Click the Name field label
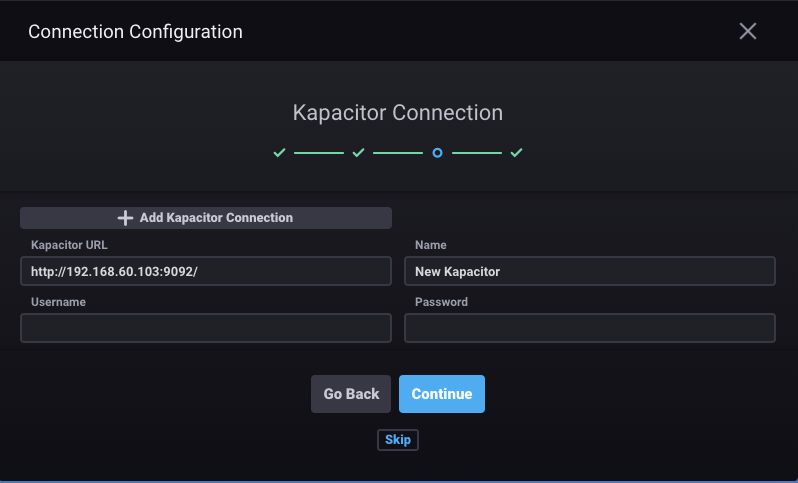Image resolution: width=798 pixels, height=483 pixels. pyautogui.click(x=431, y=245)
